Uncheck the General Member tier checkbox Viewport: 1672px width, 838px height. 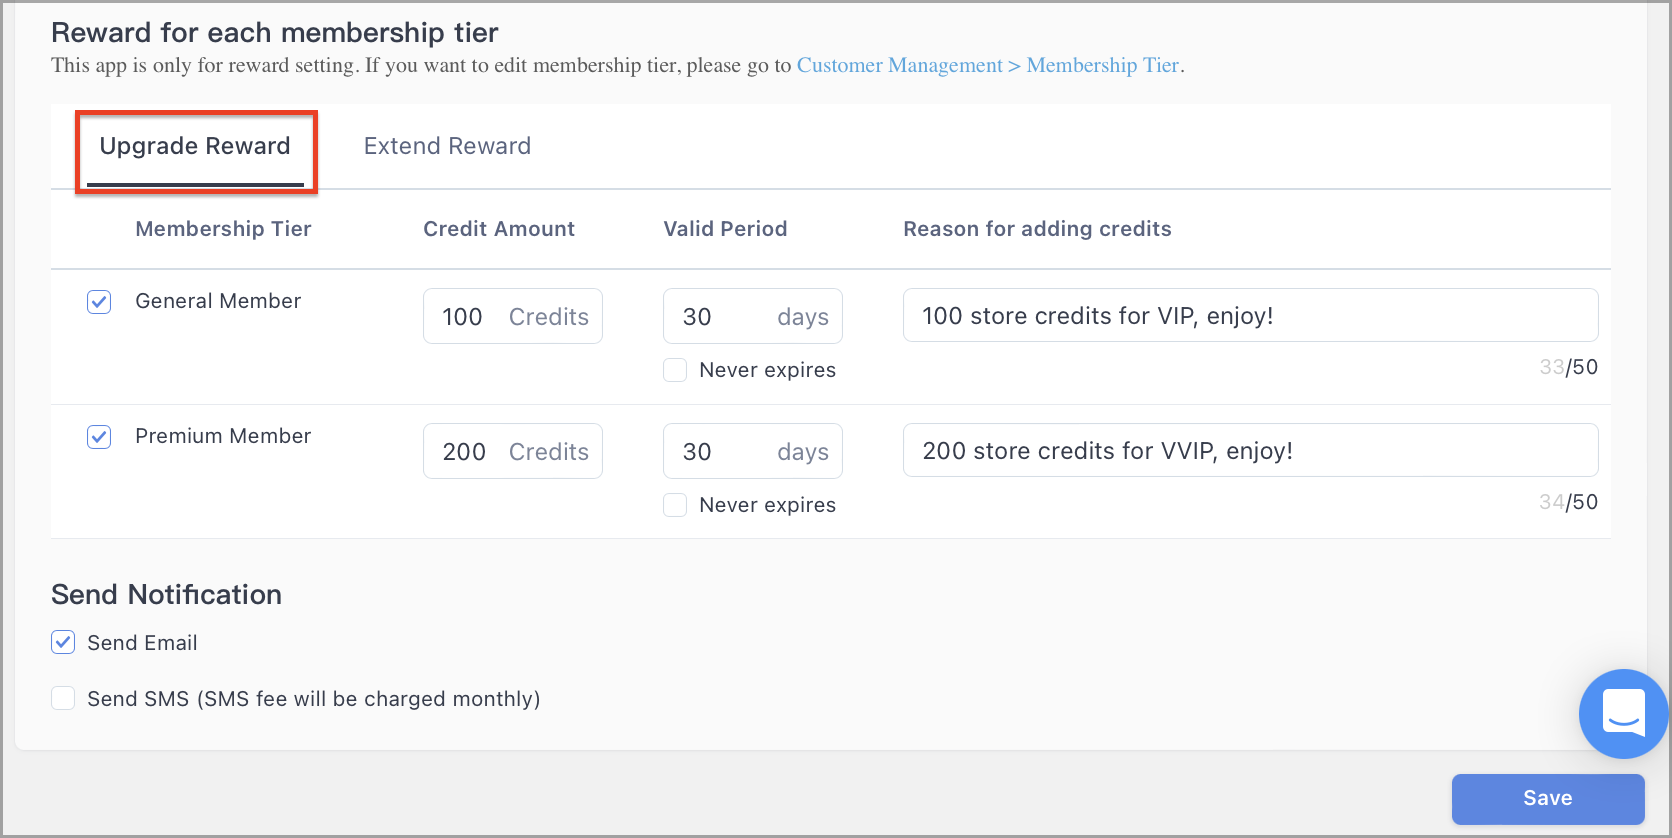pos(98,301)
